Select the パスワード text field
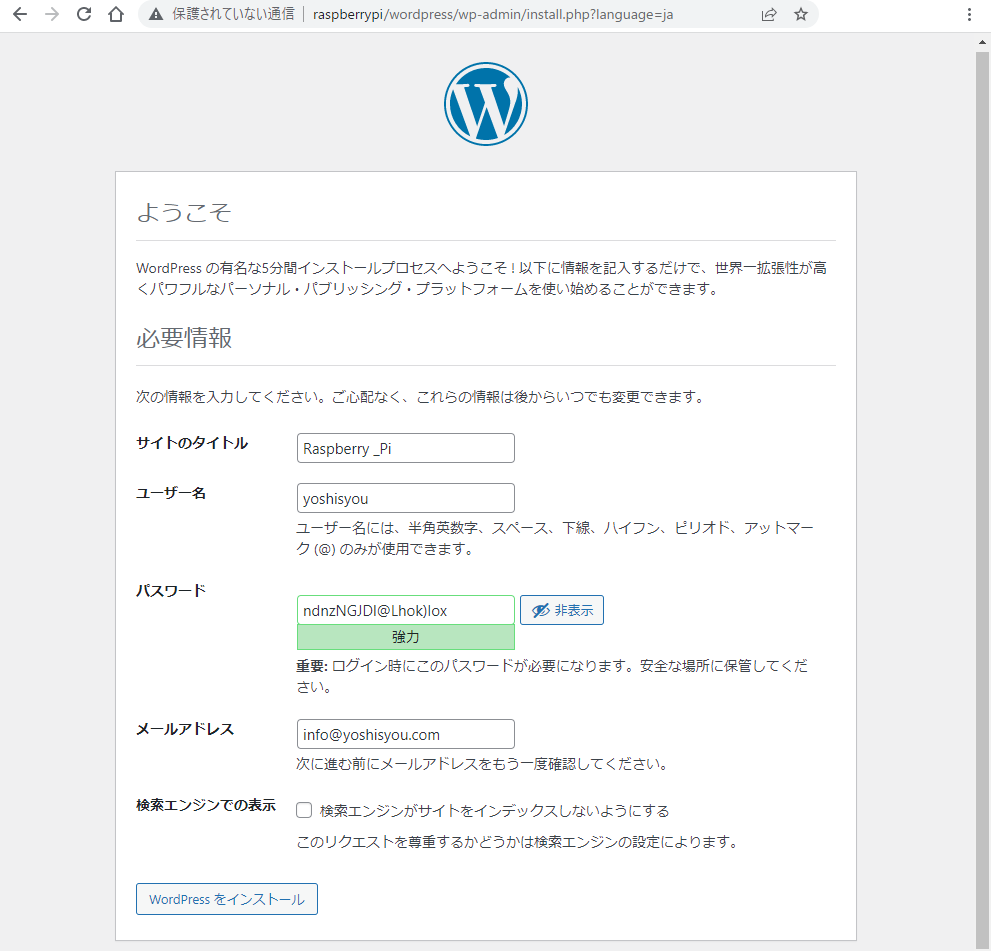Screen dimensions: 991x951 [x=405, y=610]
